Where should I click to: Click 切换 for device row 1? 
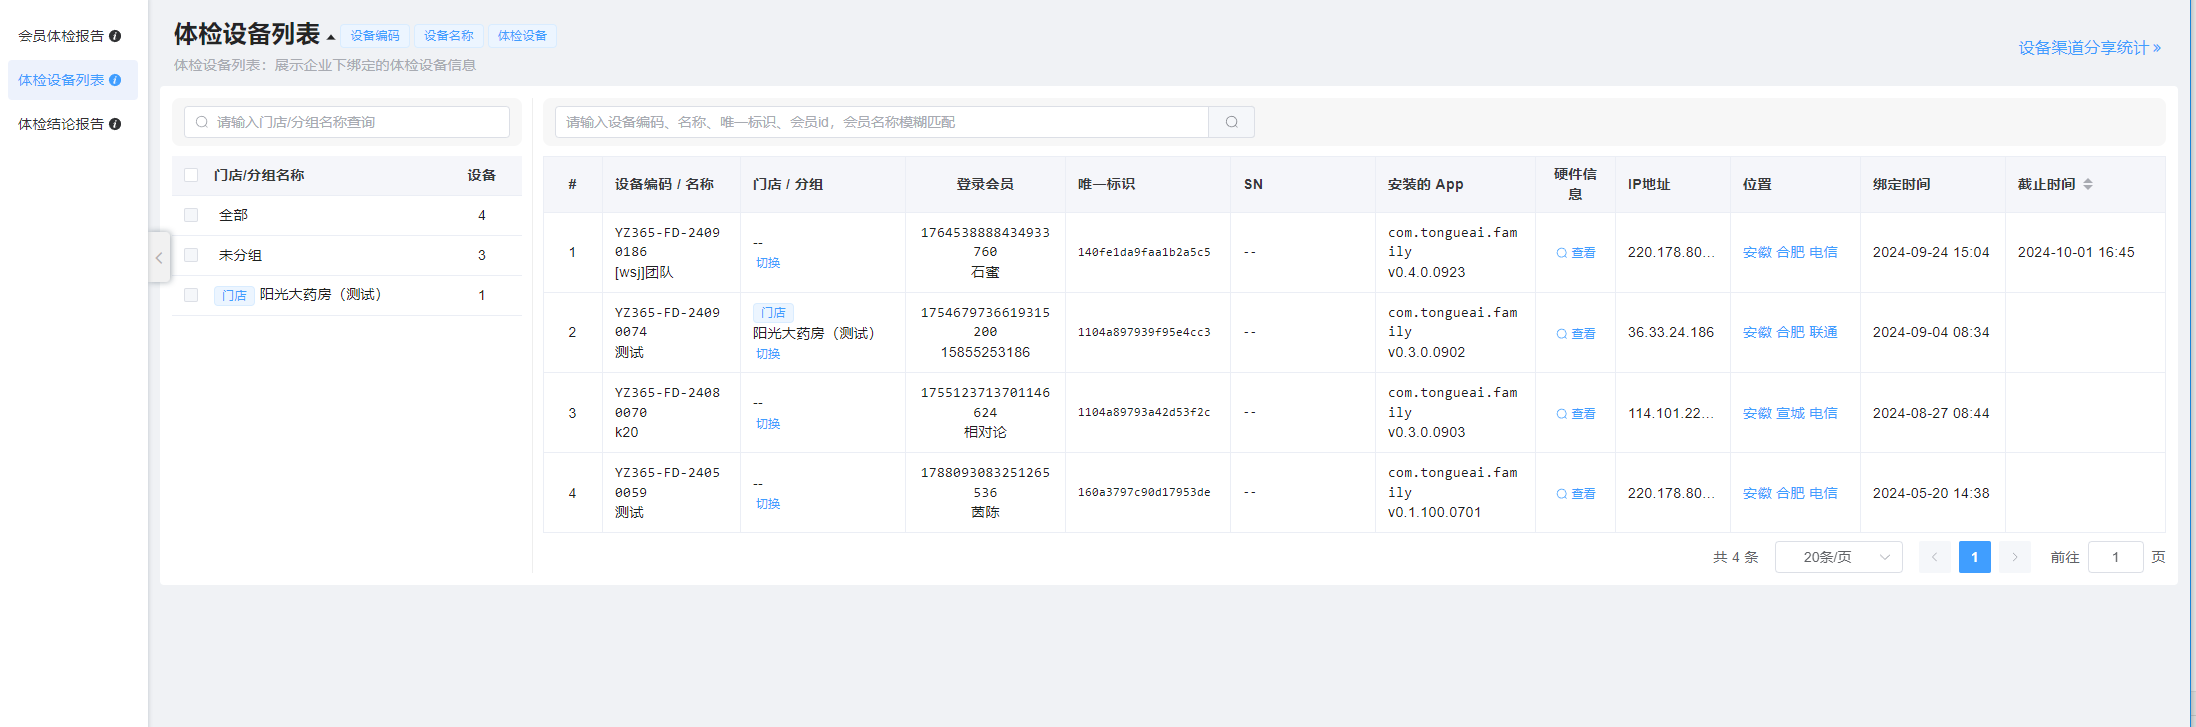pos(768,263)
